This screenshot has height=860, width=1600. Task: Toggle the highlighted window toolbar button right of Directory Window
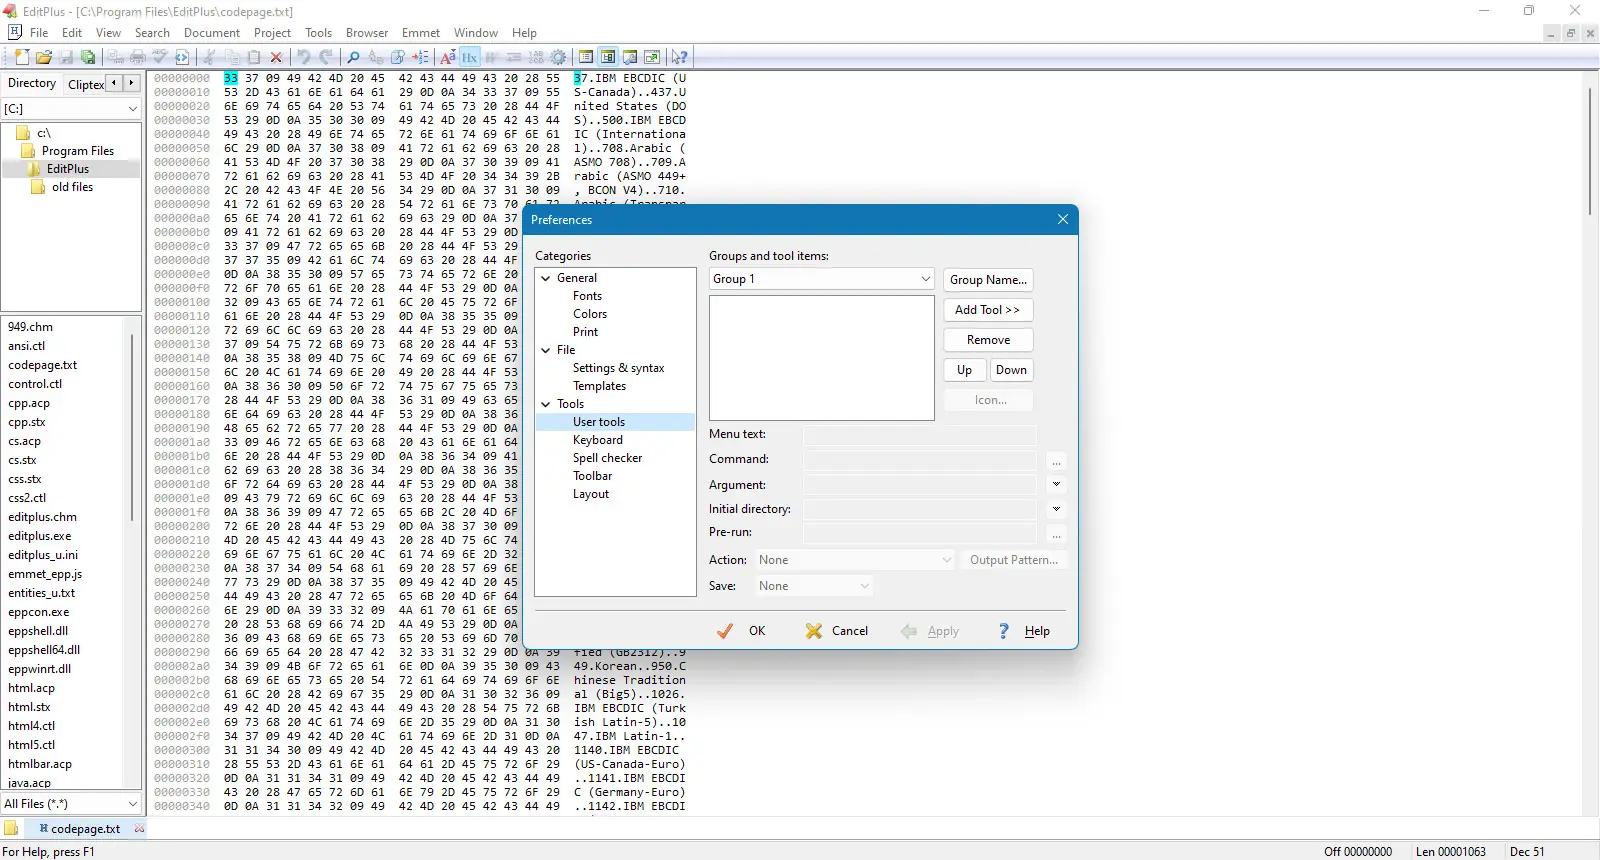point(608,57)
